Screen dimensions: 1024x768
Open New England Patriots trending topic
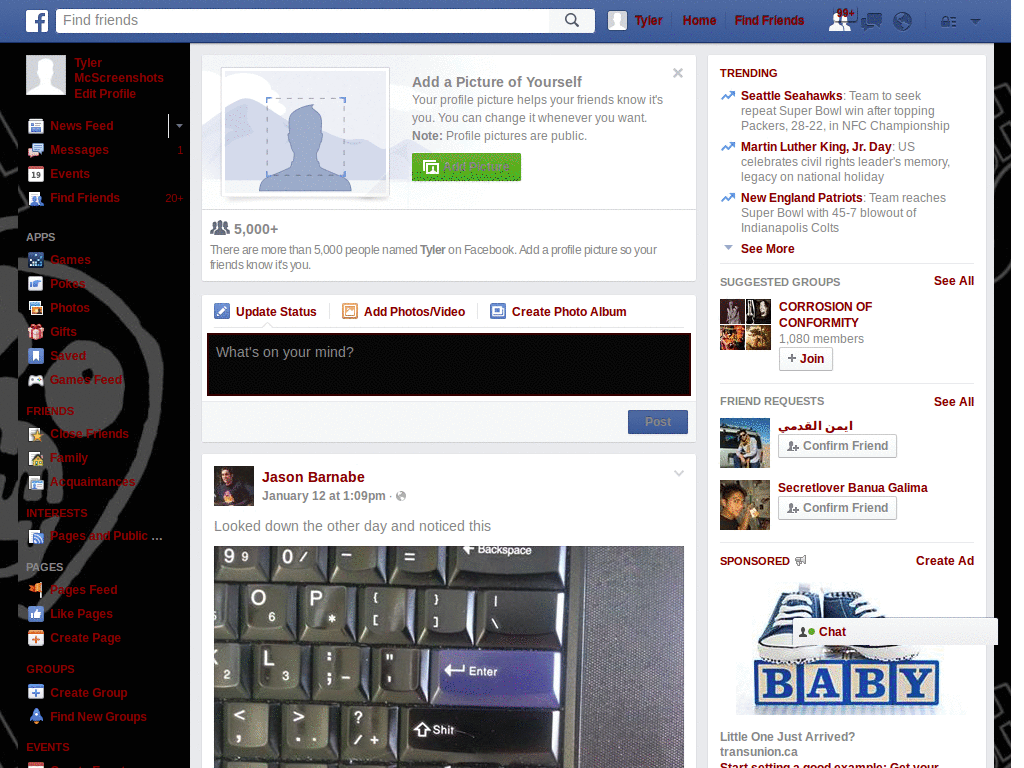click(x=801, y=198)
